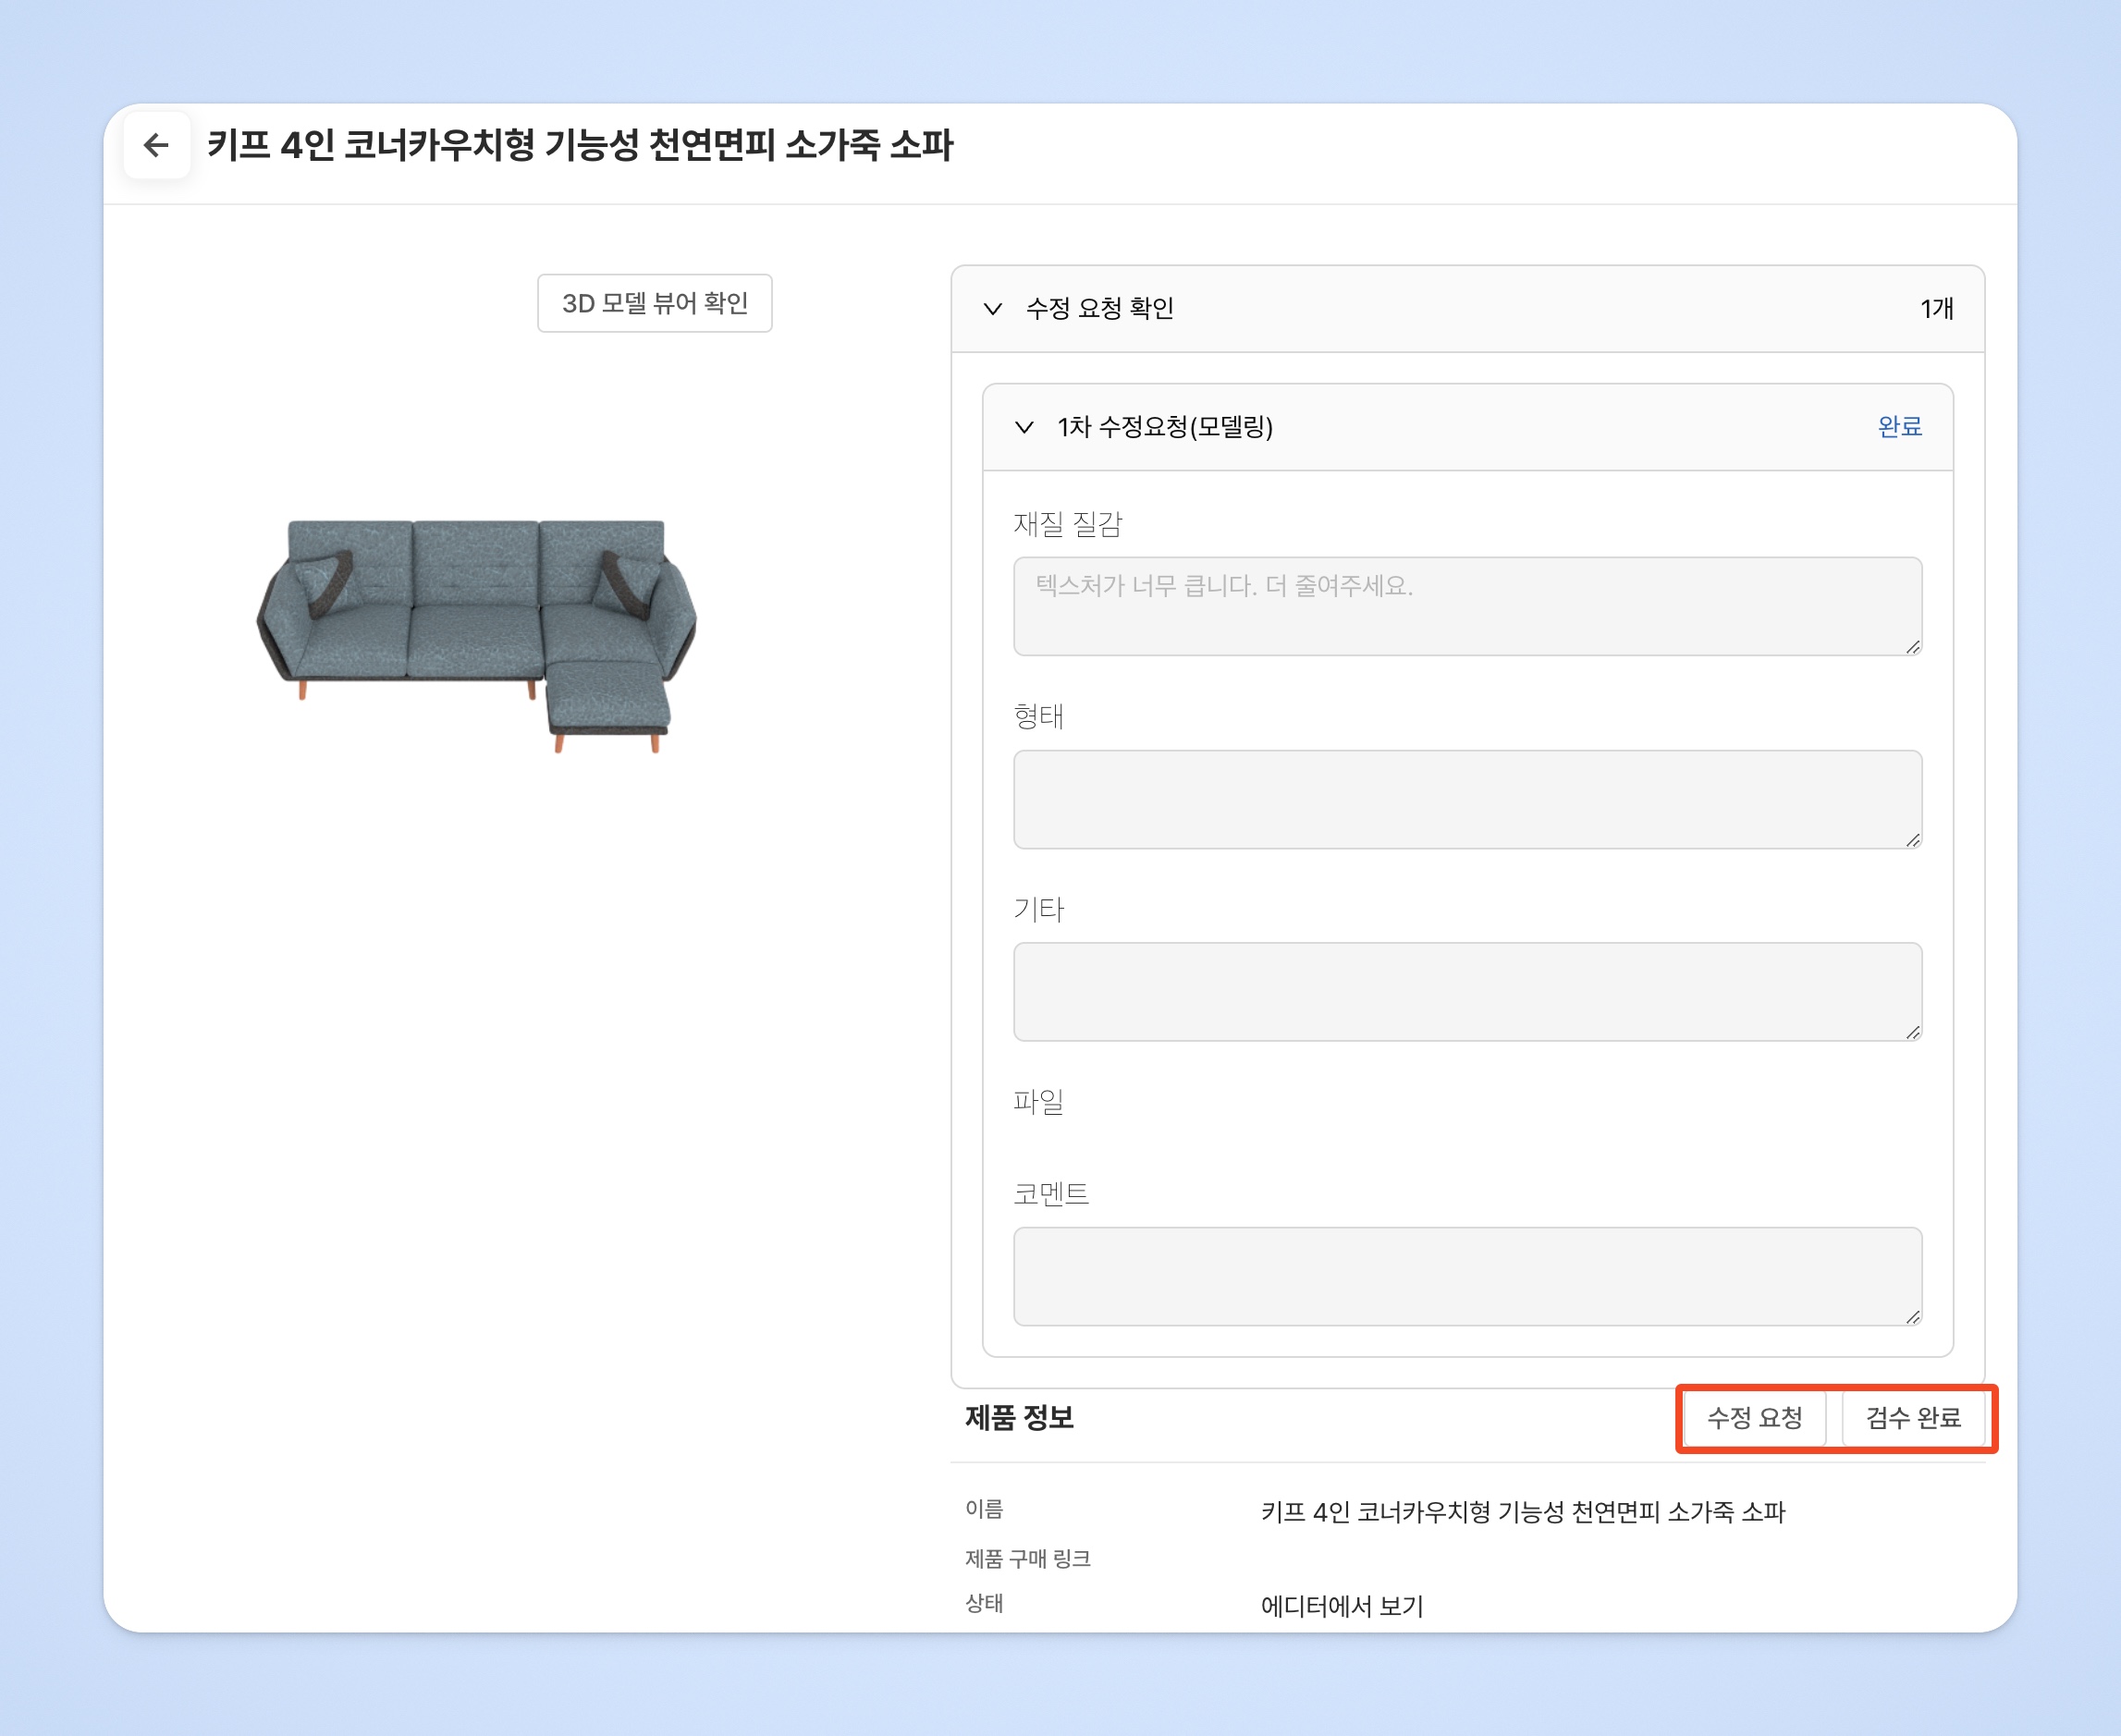Viewport: 2121px width, 1736px height.
Task: Click the blue 완료 status link
Action: [x=1899, y=427]
